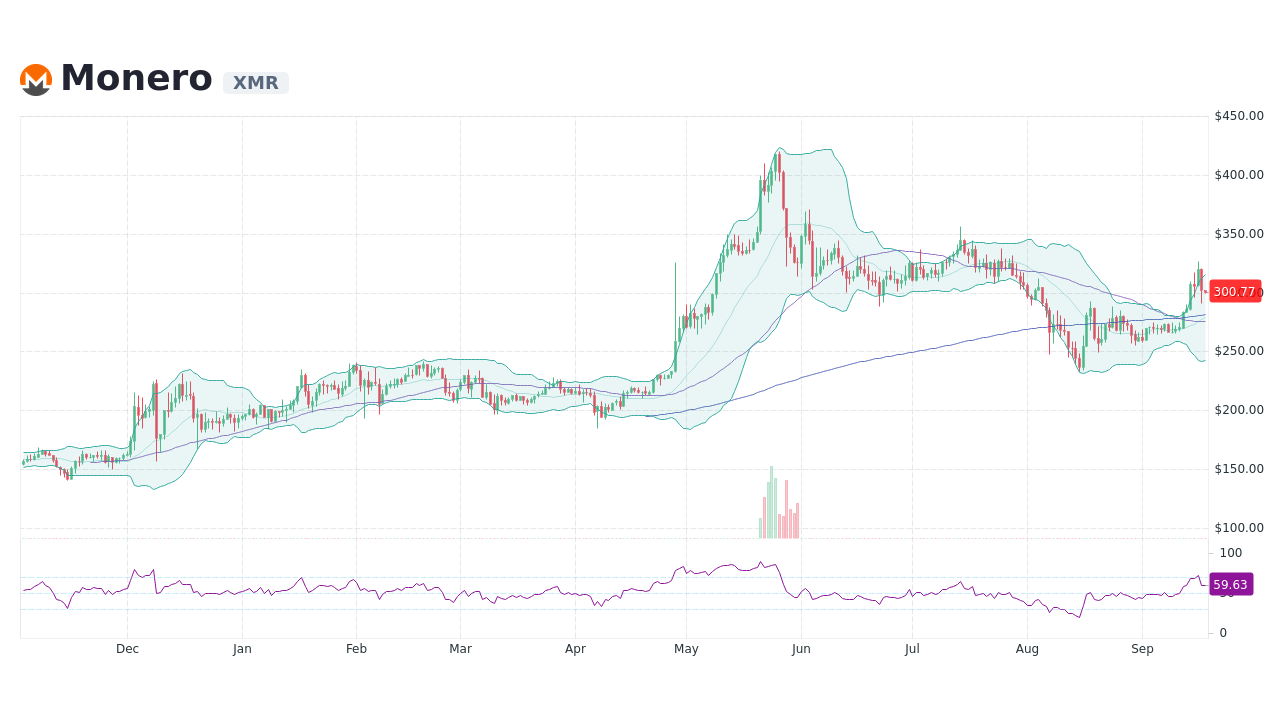1280x720 pixels.
Task: Select the Dec label on the time axis
Action: (127, 648)
